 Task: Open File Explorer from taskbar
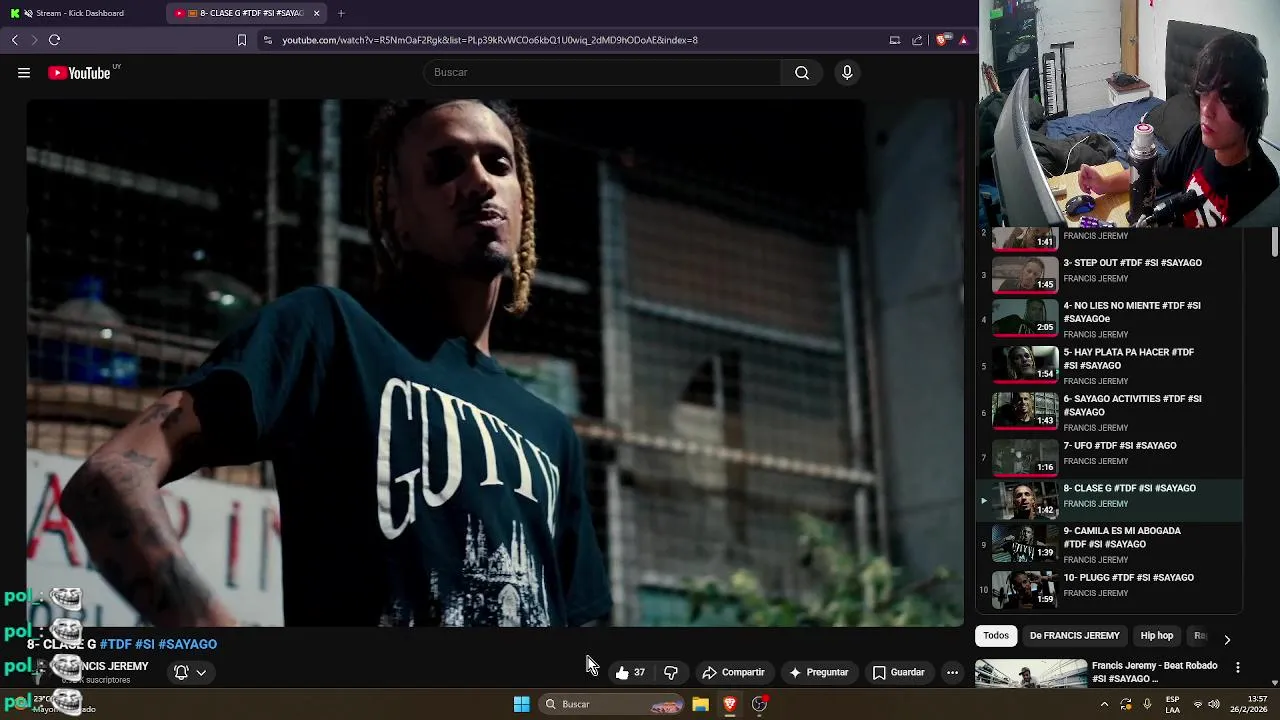[x=701, y=704]
